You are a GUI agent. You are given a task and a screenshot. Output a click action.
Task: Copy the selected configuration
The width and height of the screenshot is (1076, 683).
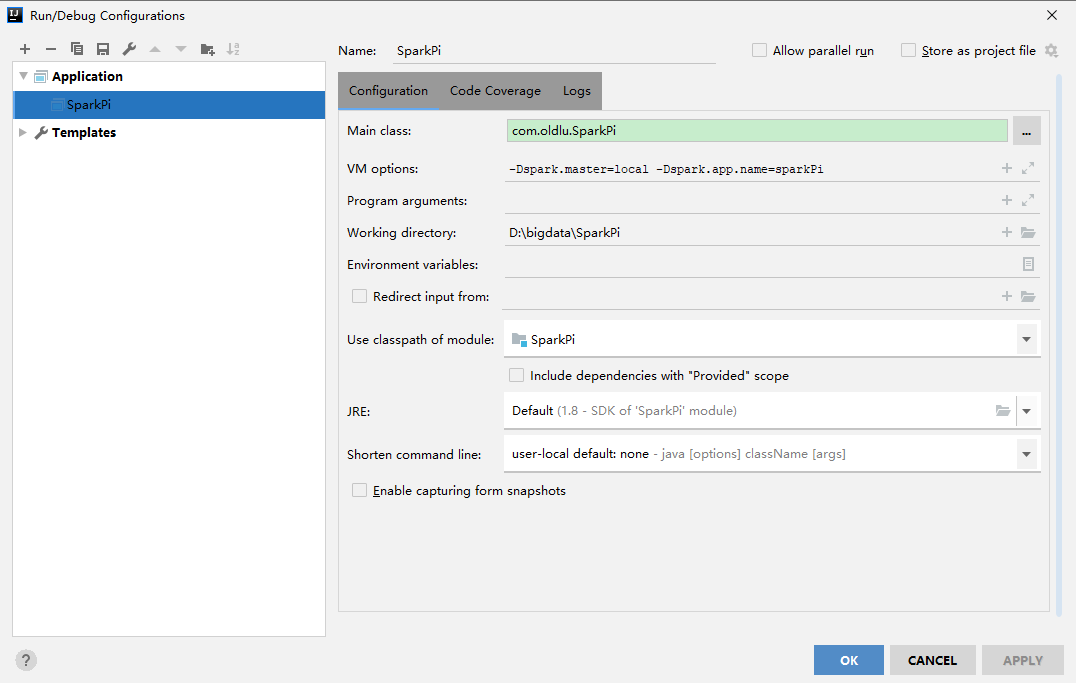[77, 49]
